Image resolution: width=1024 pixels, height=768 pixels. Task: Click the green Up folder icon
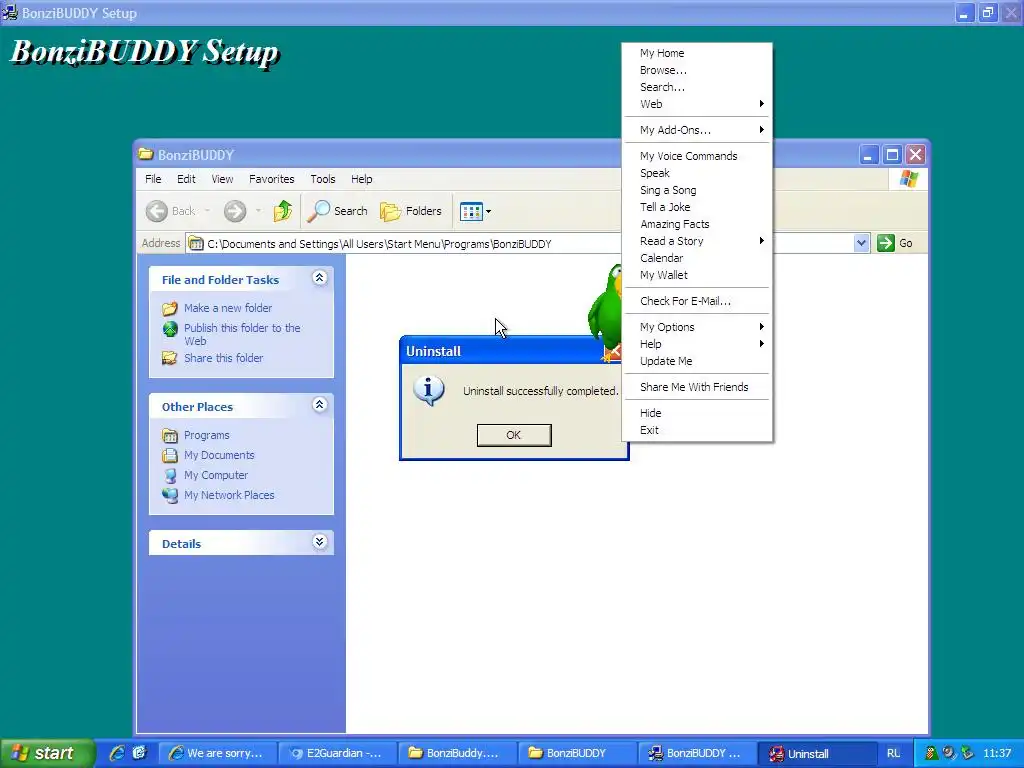(283, 211)
